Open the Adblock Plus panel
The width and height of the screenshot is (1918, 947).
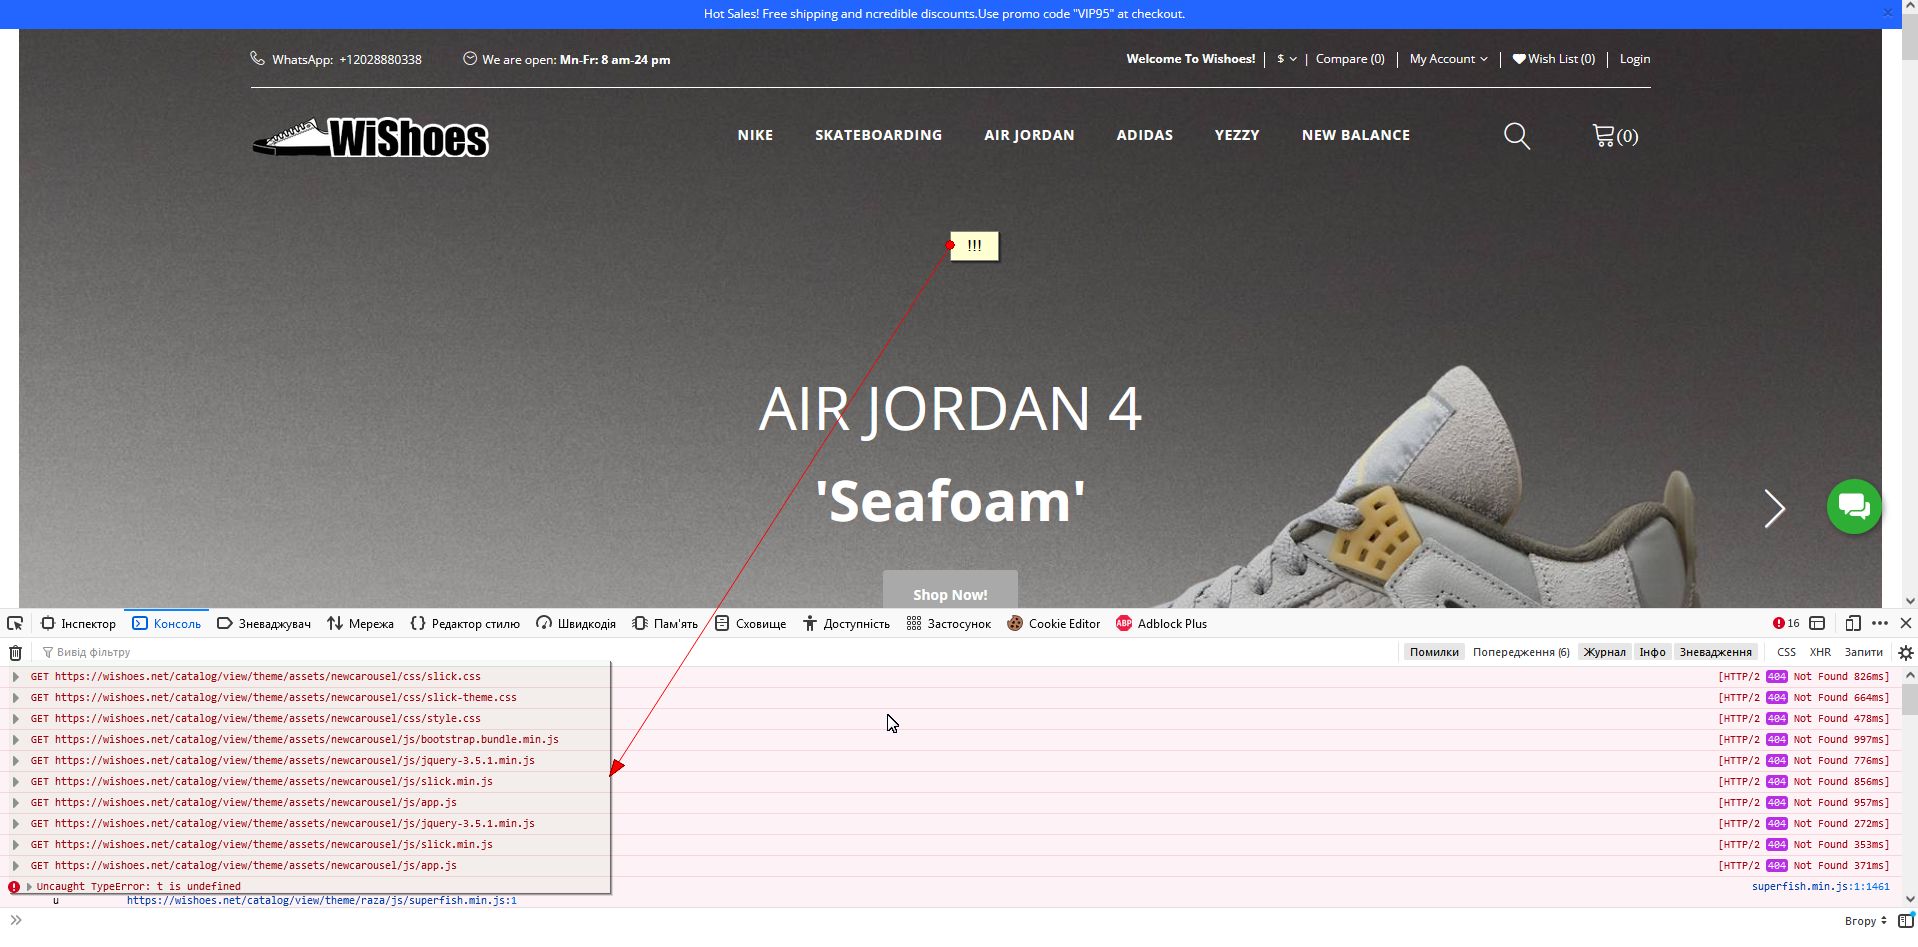click(1161, 623)
